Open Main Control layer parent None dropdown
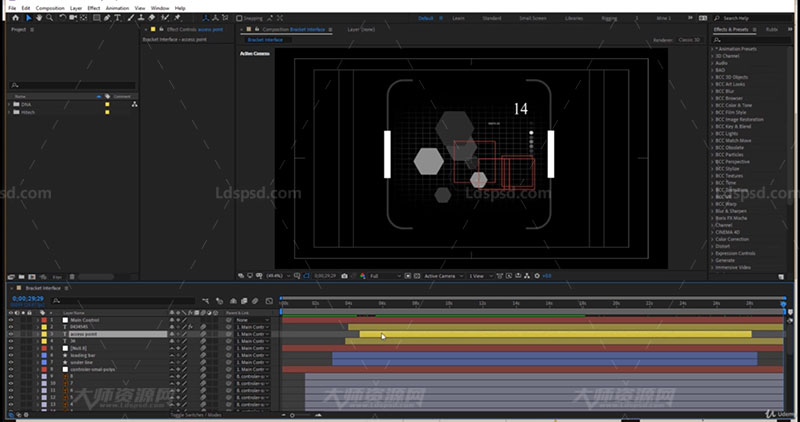Image resolution: width=800 pixels, height=422 pixels. coord(252,320)
